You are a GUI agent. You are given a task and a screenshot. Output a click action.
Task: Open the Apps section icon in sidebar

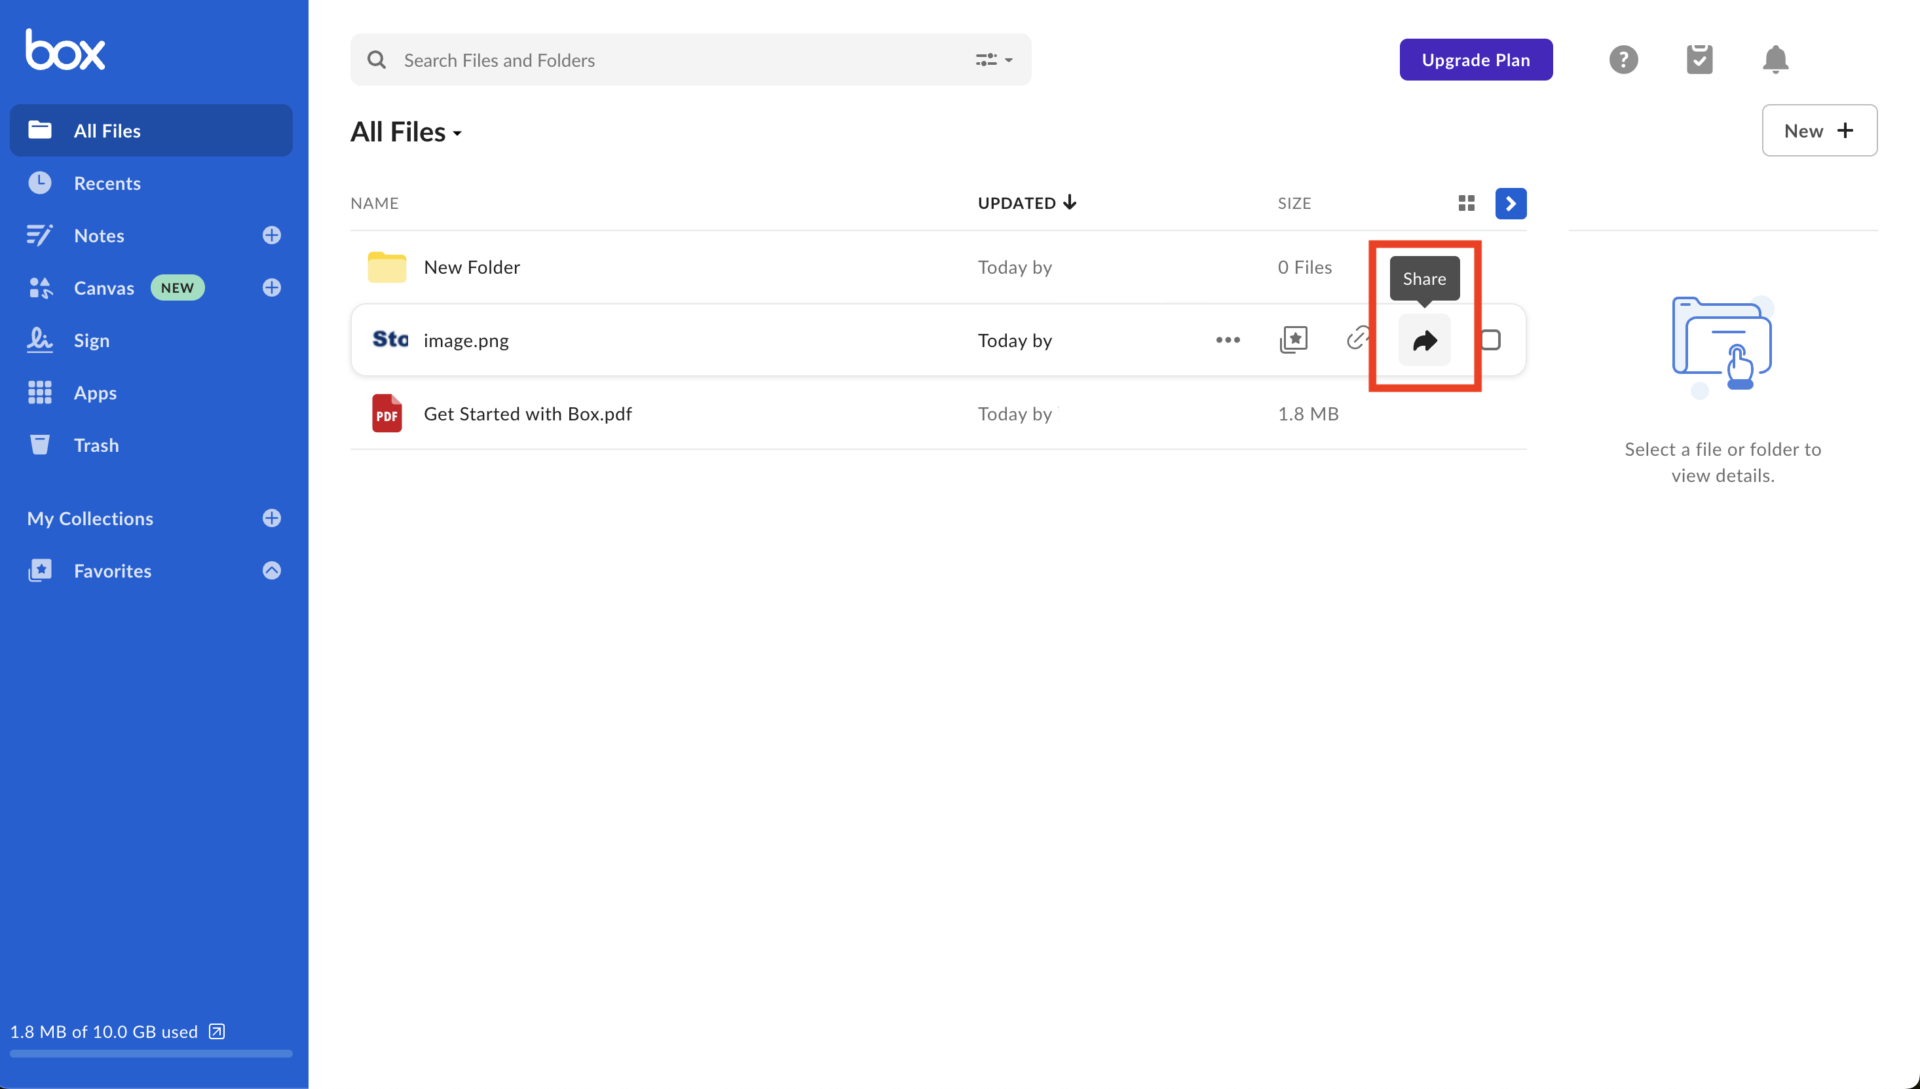click(40, 392)
